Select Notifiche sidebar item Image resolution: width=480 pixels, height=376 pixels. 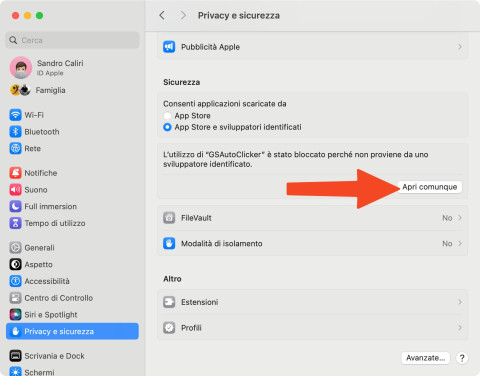(41, 173)
